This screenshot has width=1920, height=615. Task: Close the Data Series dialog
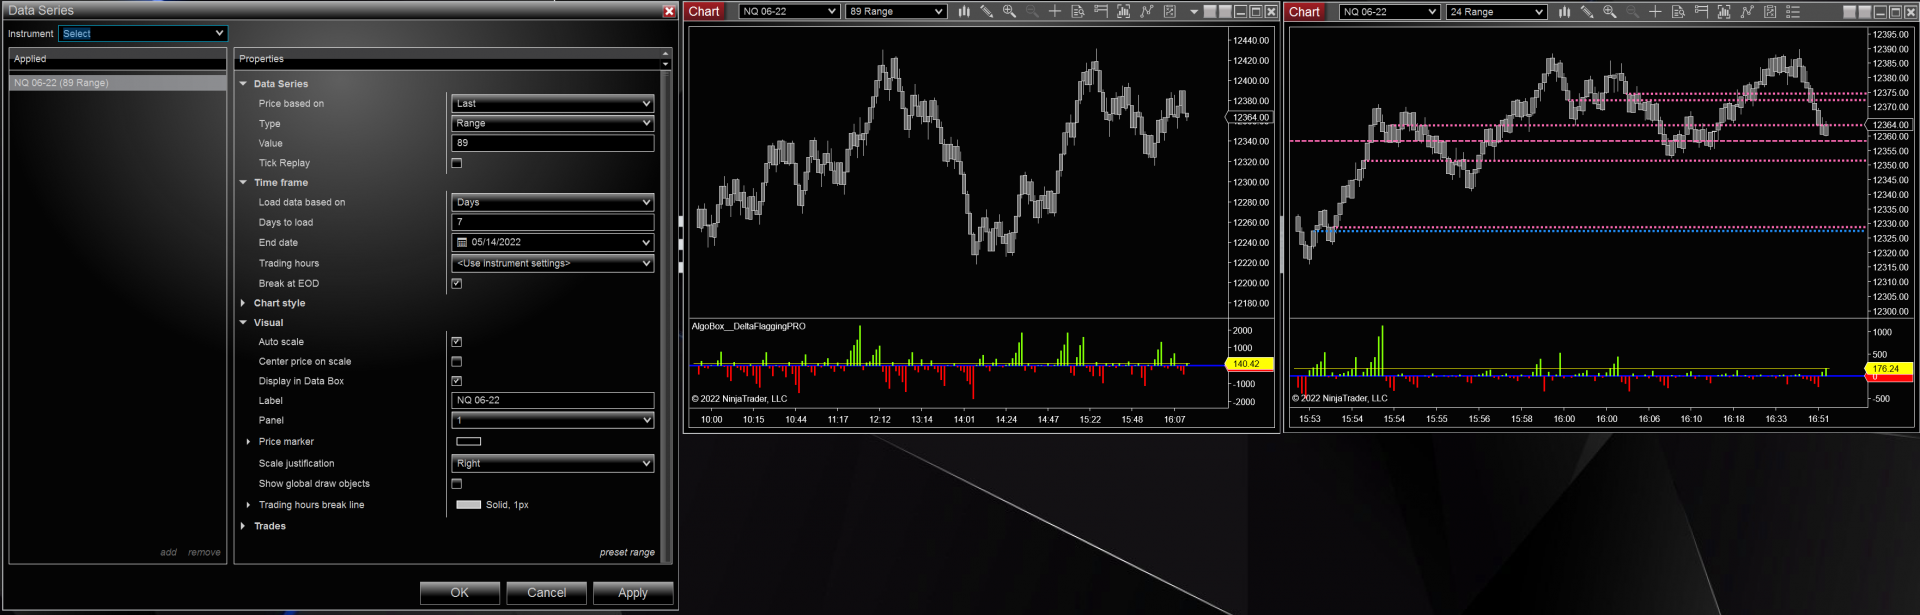pyautogui.click(x=669, y=11)
